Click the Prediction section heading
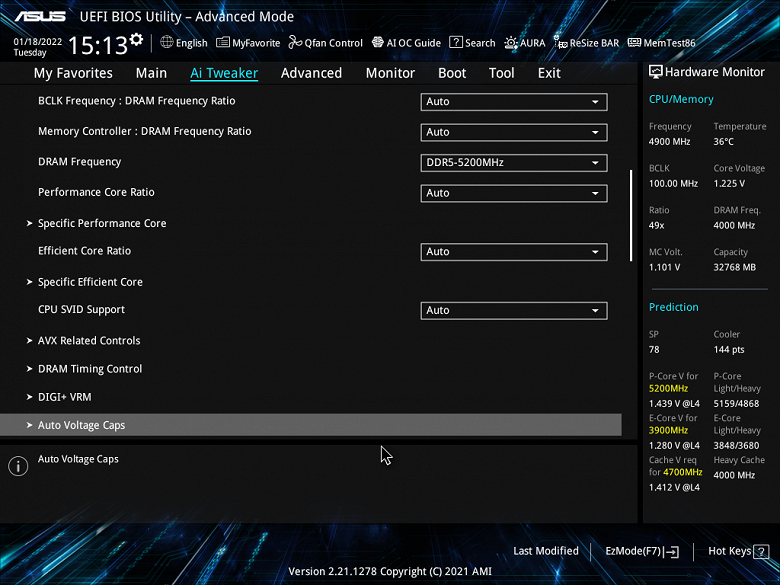 tap(674, 307)
